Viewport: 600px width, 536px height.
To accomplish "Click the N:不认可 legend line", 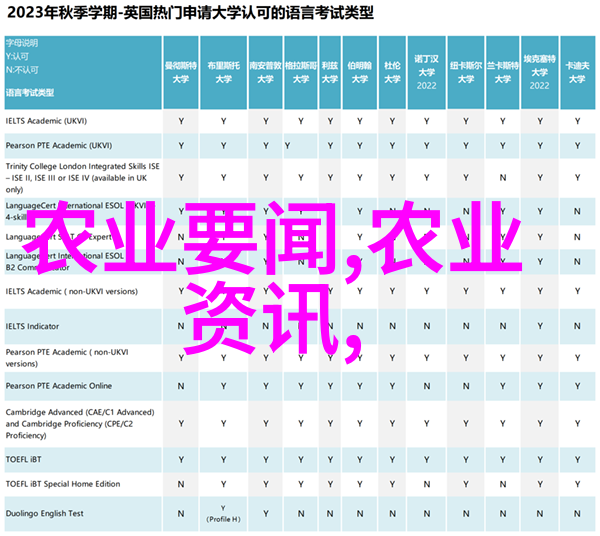I will 22,70.
